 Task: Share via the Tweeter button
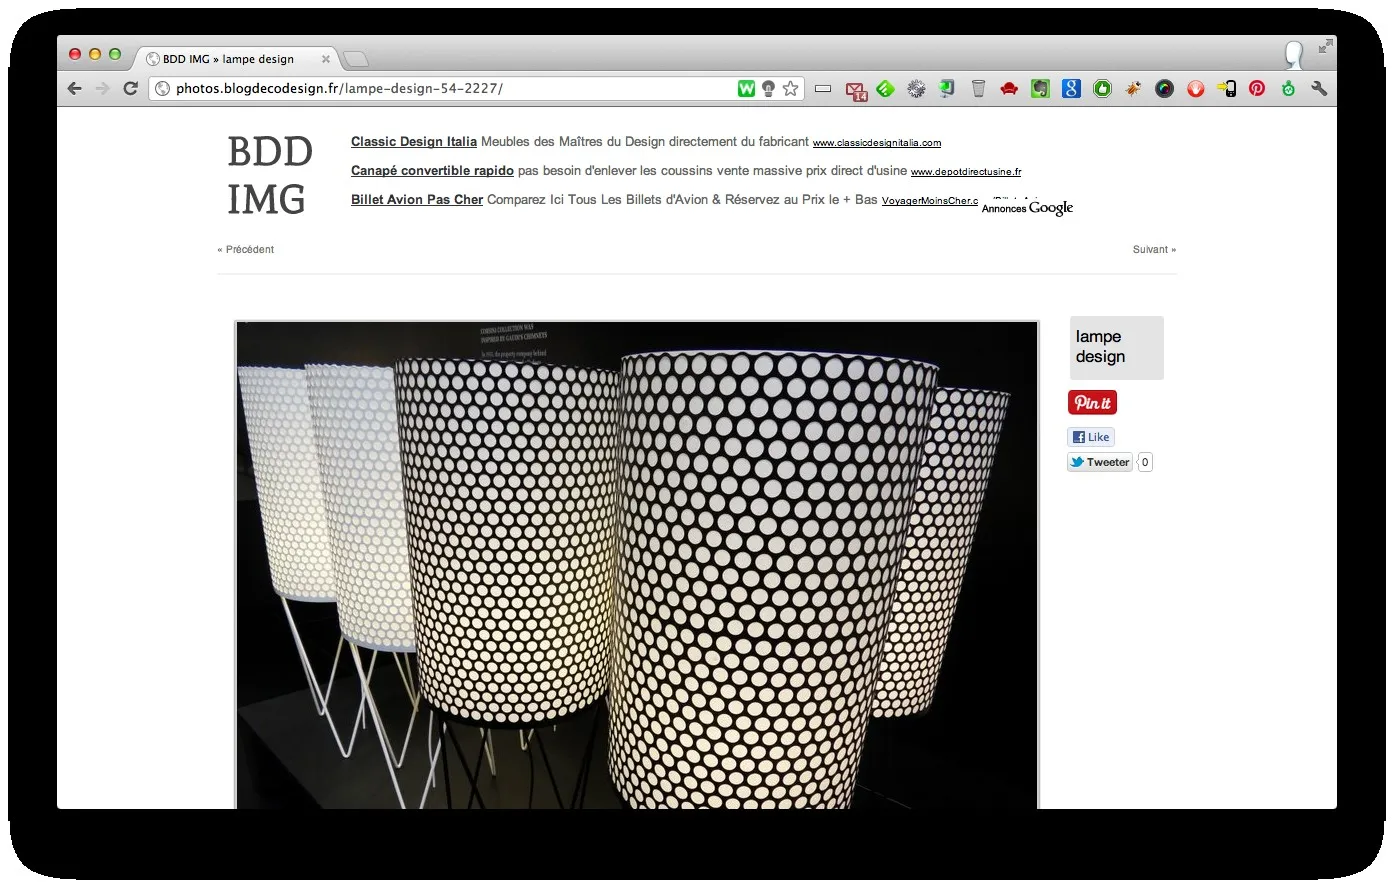(1100, 462)
